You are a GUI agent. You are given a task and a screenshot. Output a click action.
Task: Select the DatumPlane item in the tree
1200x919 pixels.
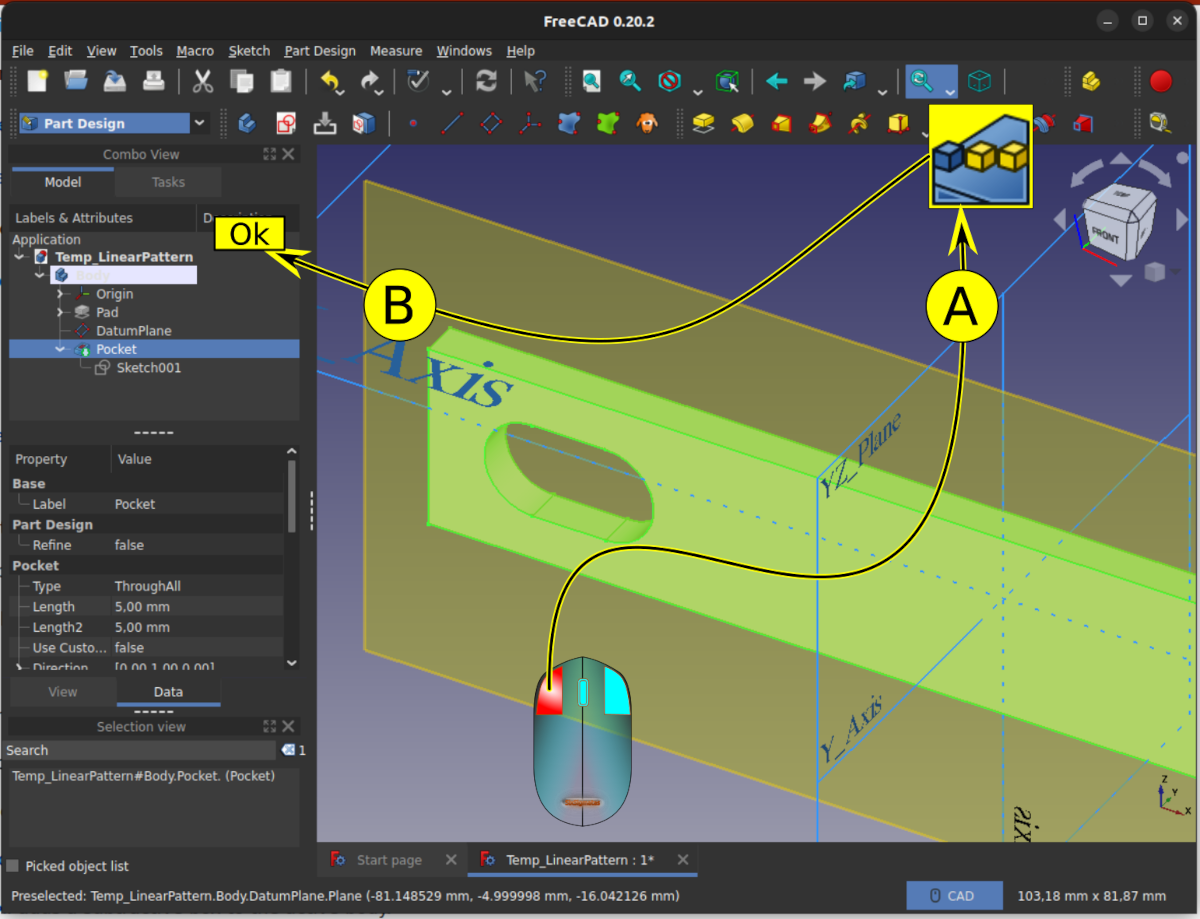pos(133,331)
